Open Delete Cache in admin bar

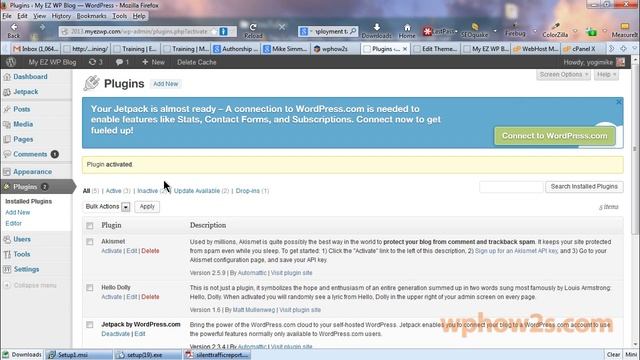[x=197, y=62]
